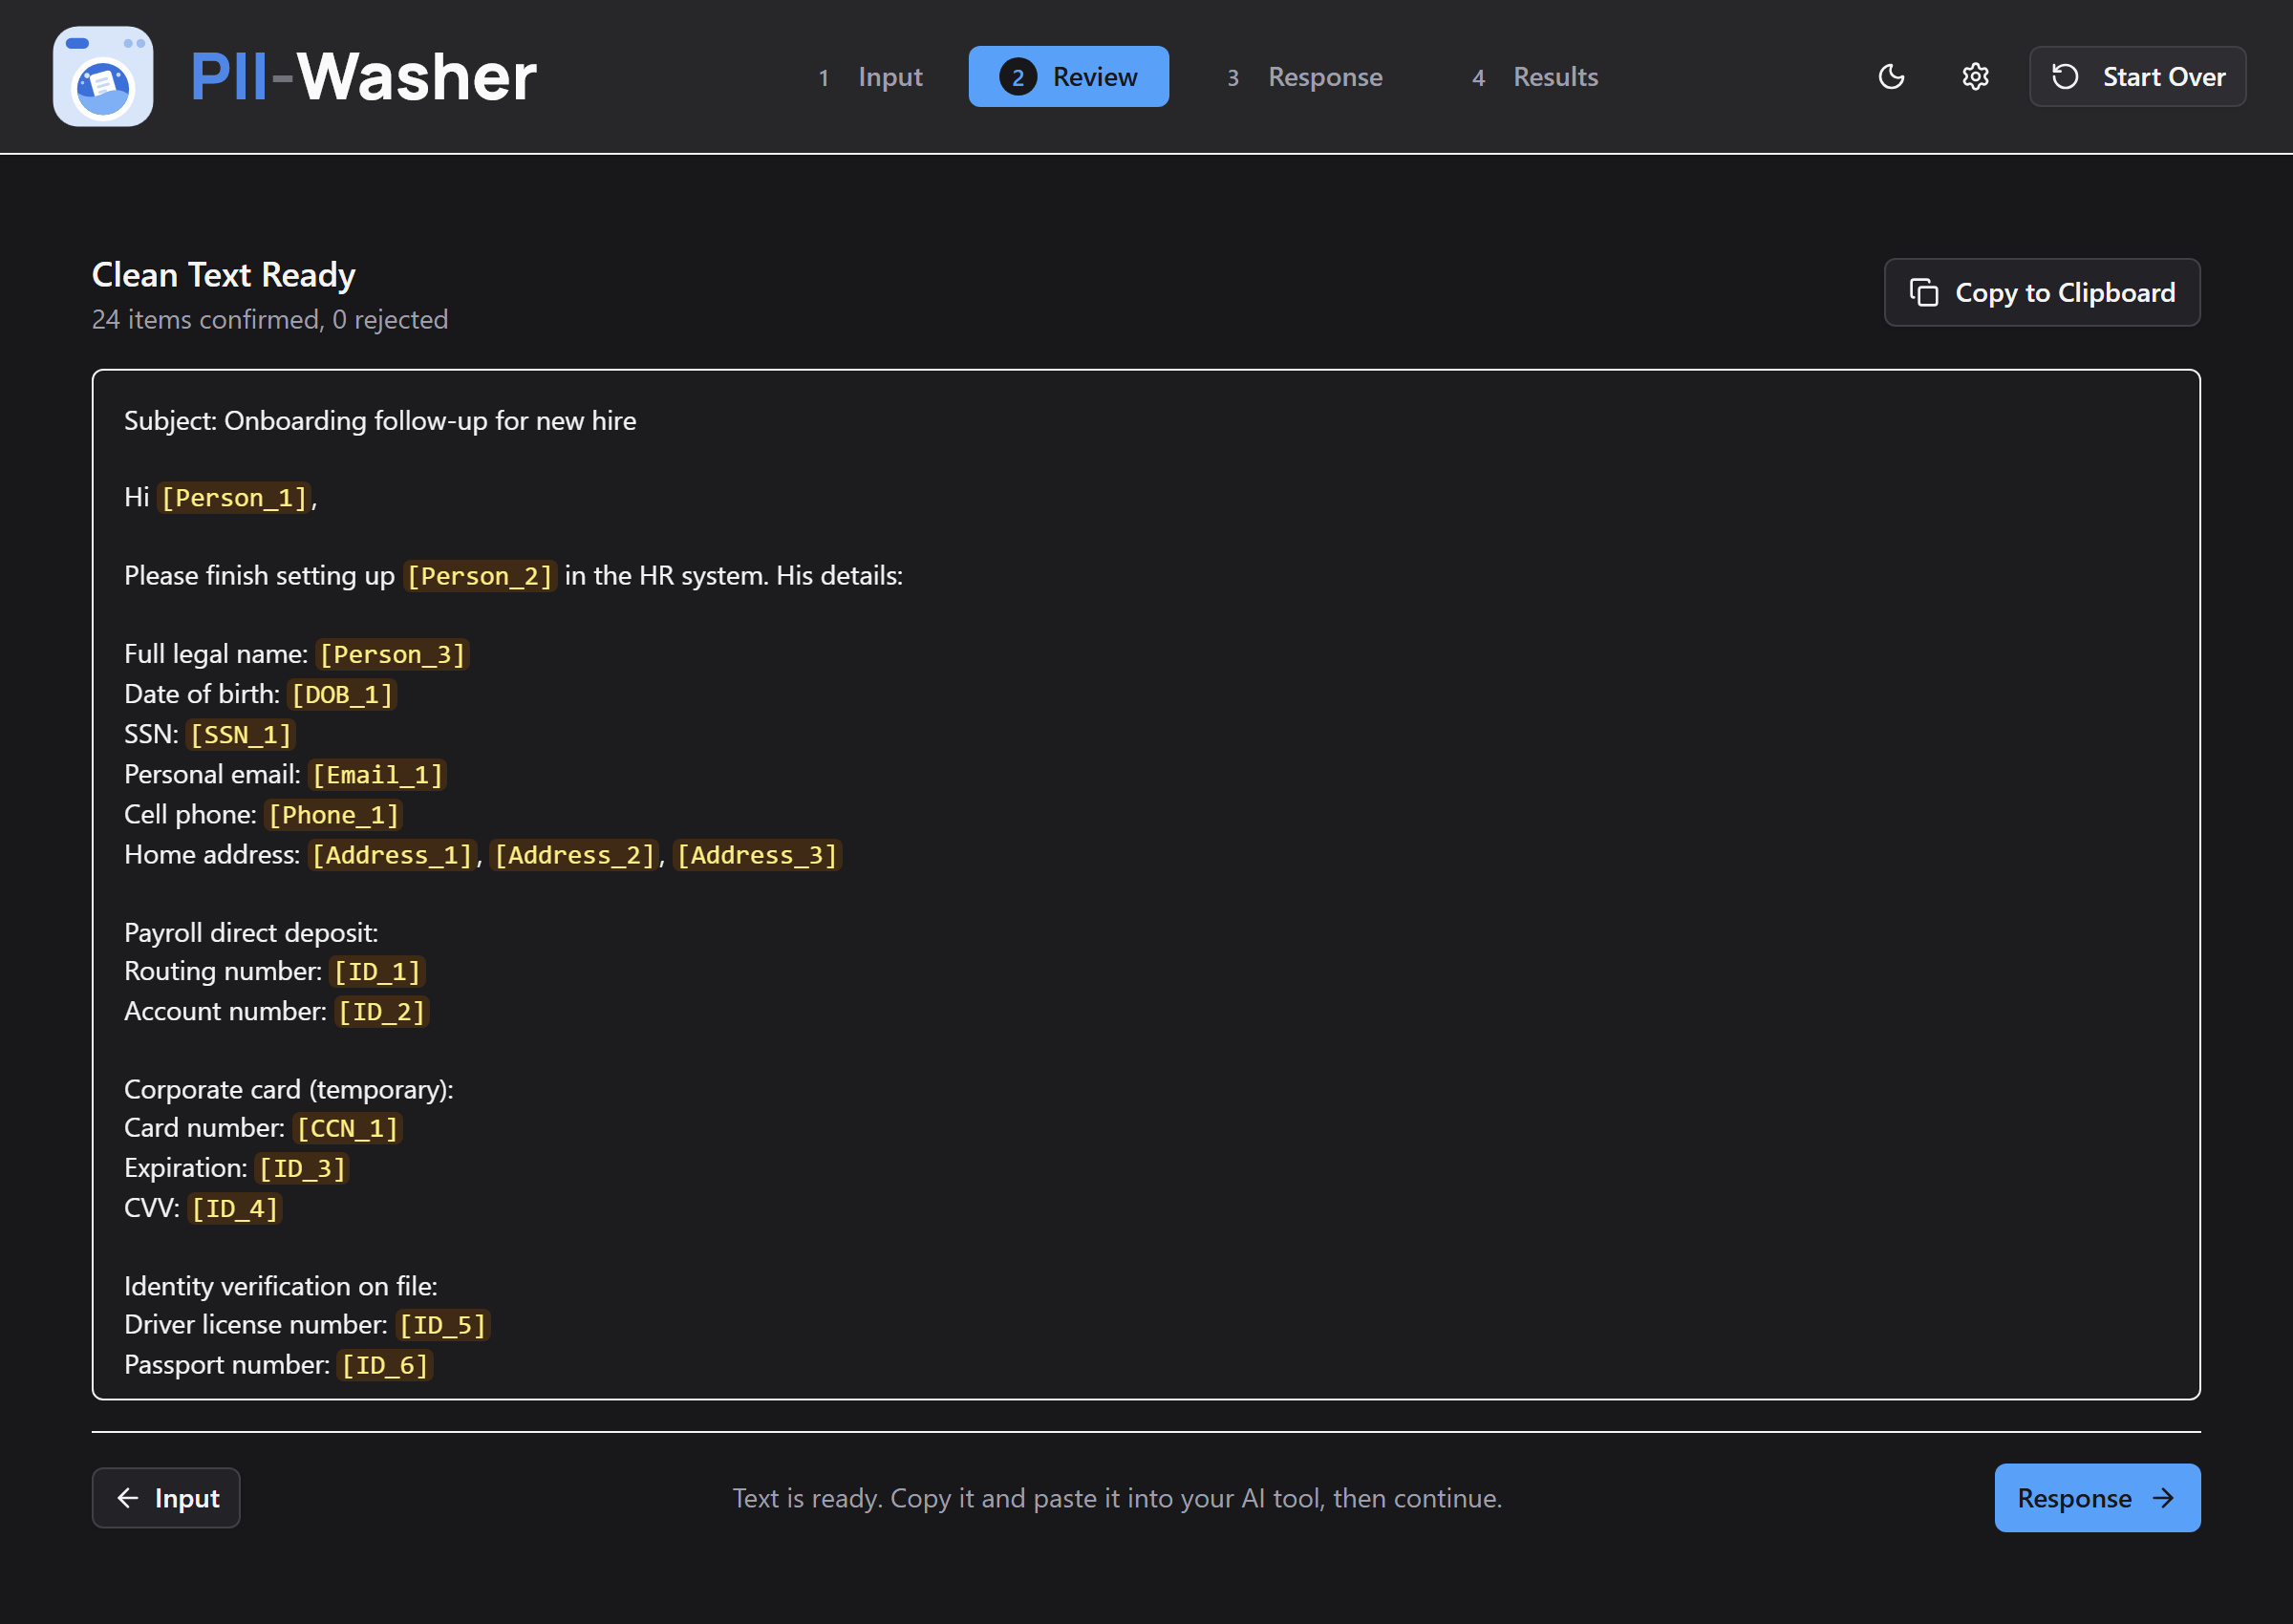The width and height of the screenshot is (2293, 1624).
Task: Click the [ID_6] passport number tag
Action: pyautogui.click(x=385, y=1365)
